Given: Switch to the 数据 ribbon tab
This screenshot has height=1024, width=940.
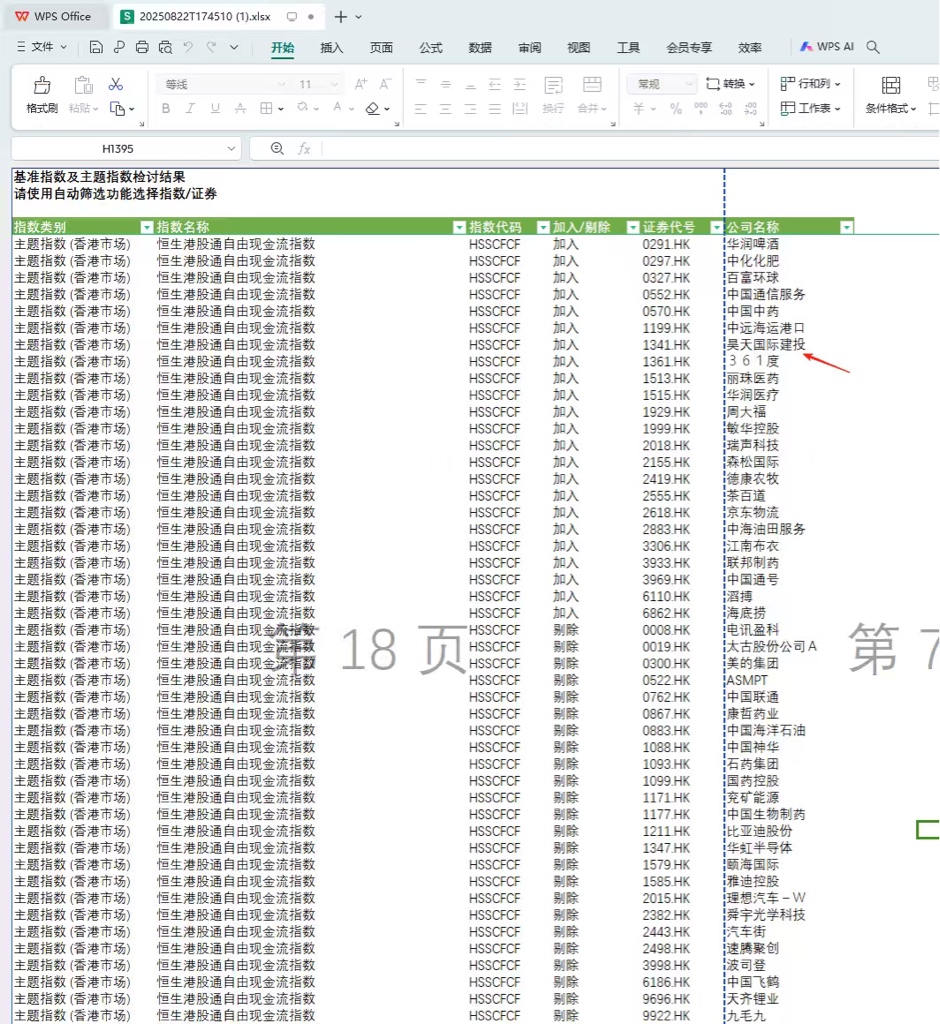Looking at the screenshot, I should [480, 48].
